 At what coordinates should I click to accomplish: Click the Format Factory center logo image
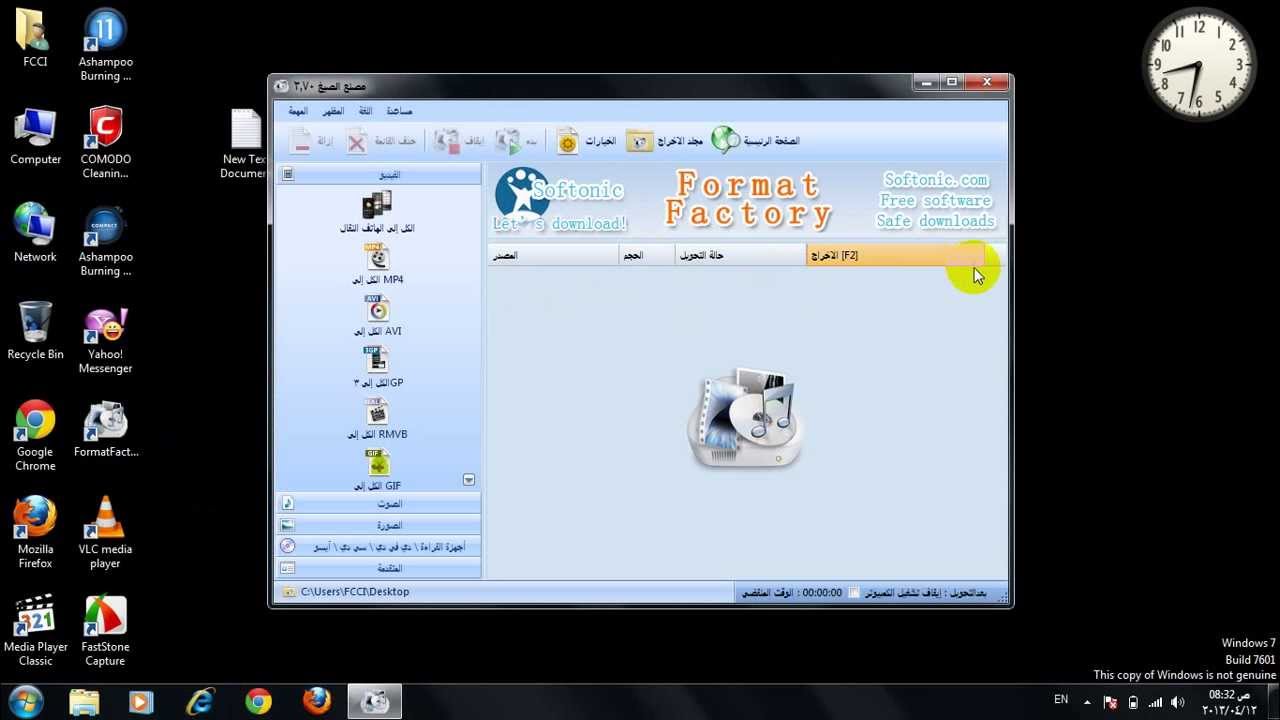point(746,418)
